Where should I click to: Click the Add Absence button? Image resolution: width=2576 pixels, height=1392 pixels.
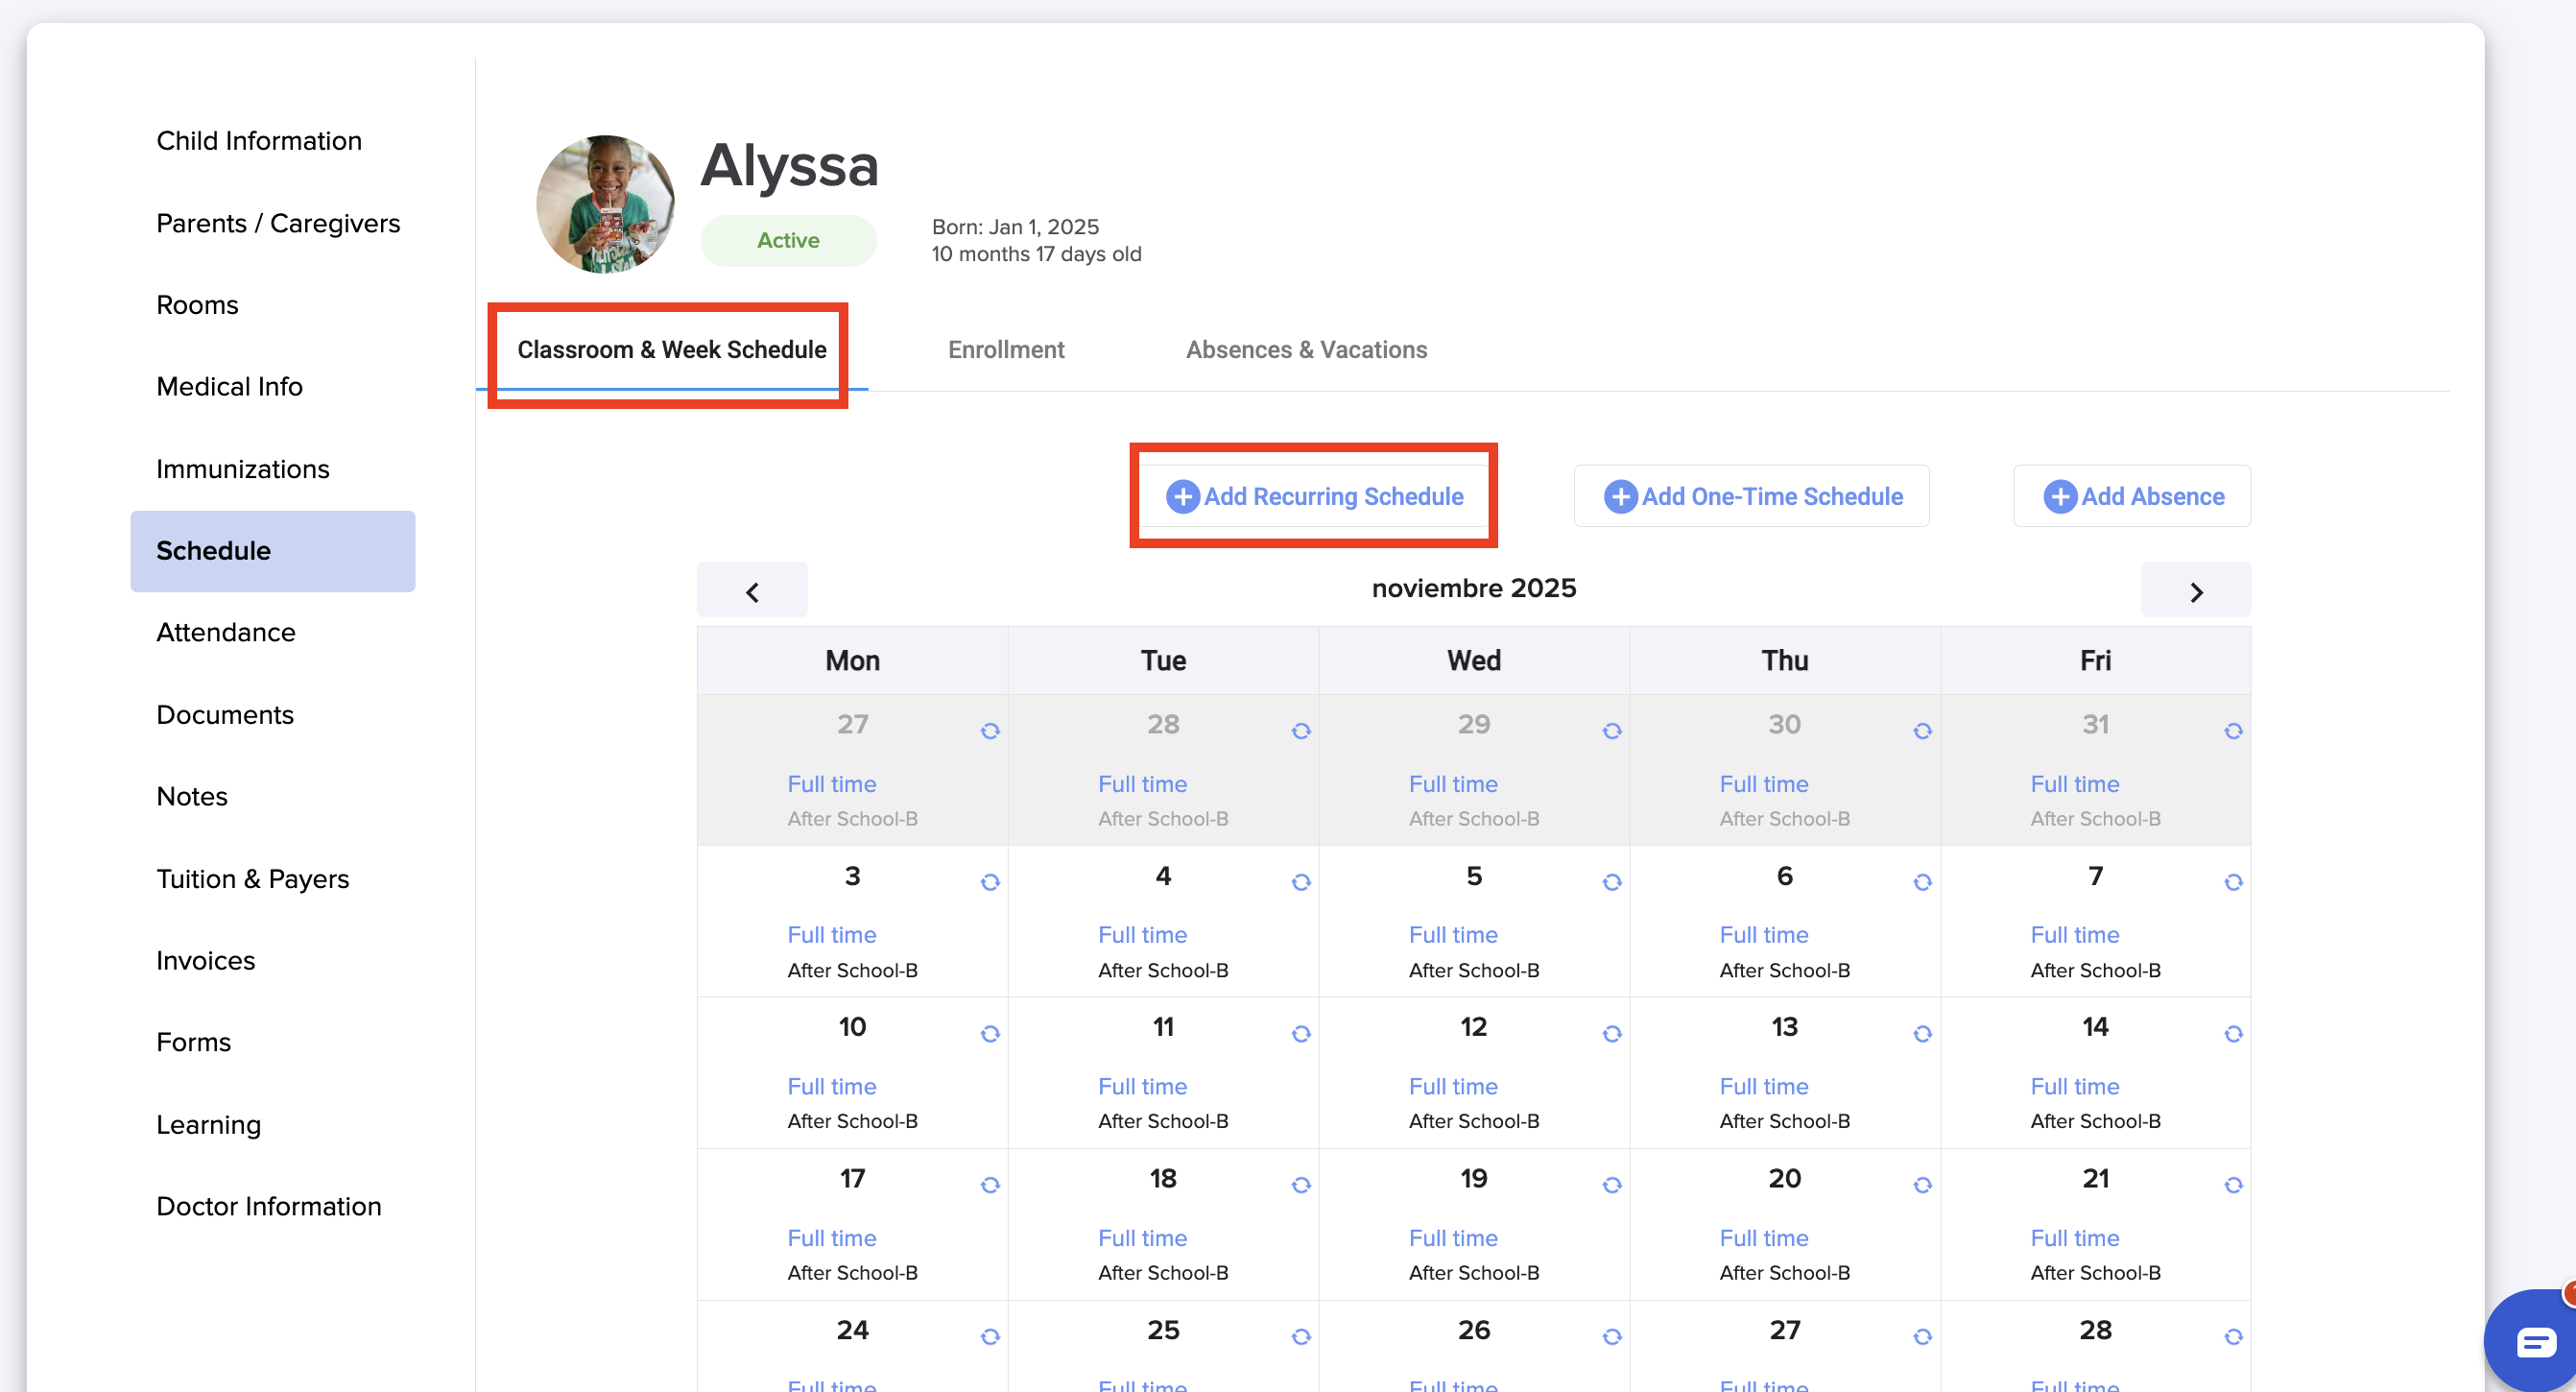(2131, 496)
